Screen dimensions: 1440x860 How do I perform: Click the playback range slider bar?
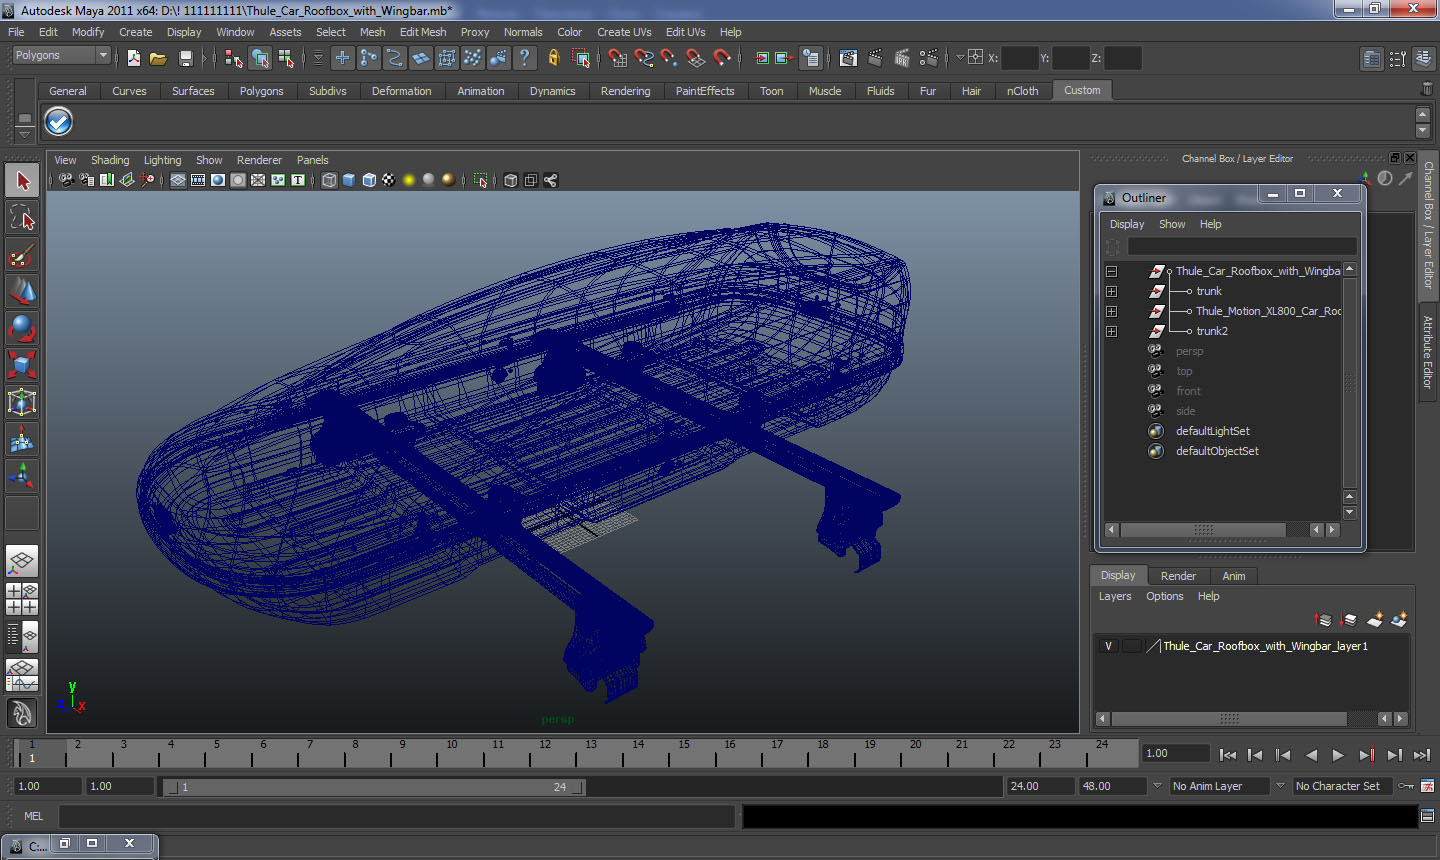coord(374,787)
